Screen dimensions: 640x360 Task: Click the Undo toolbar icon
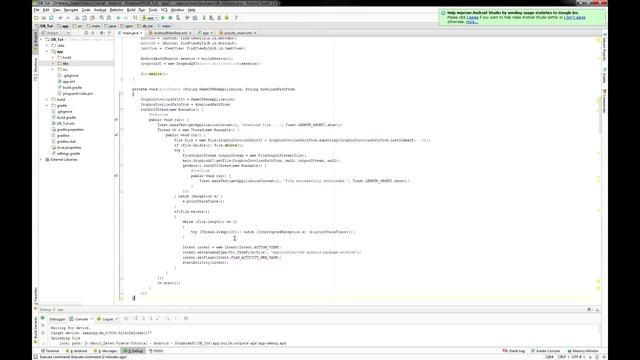(x=60, y=18)
